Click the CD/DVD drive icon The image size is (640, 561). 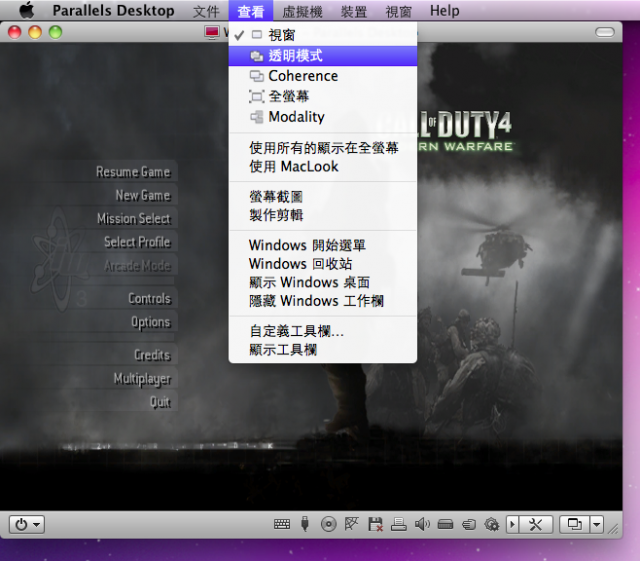pos(329,524)
